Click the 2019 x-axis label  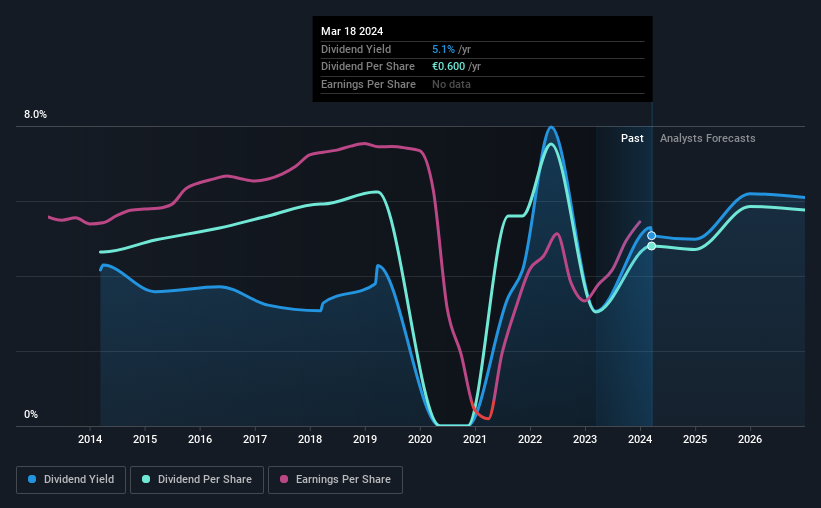pos(365,439)
